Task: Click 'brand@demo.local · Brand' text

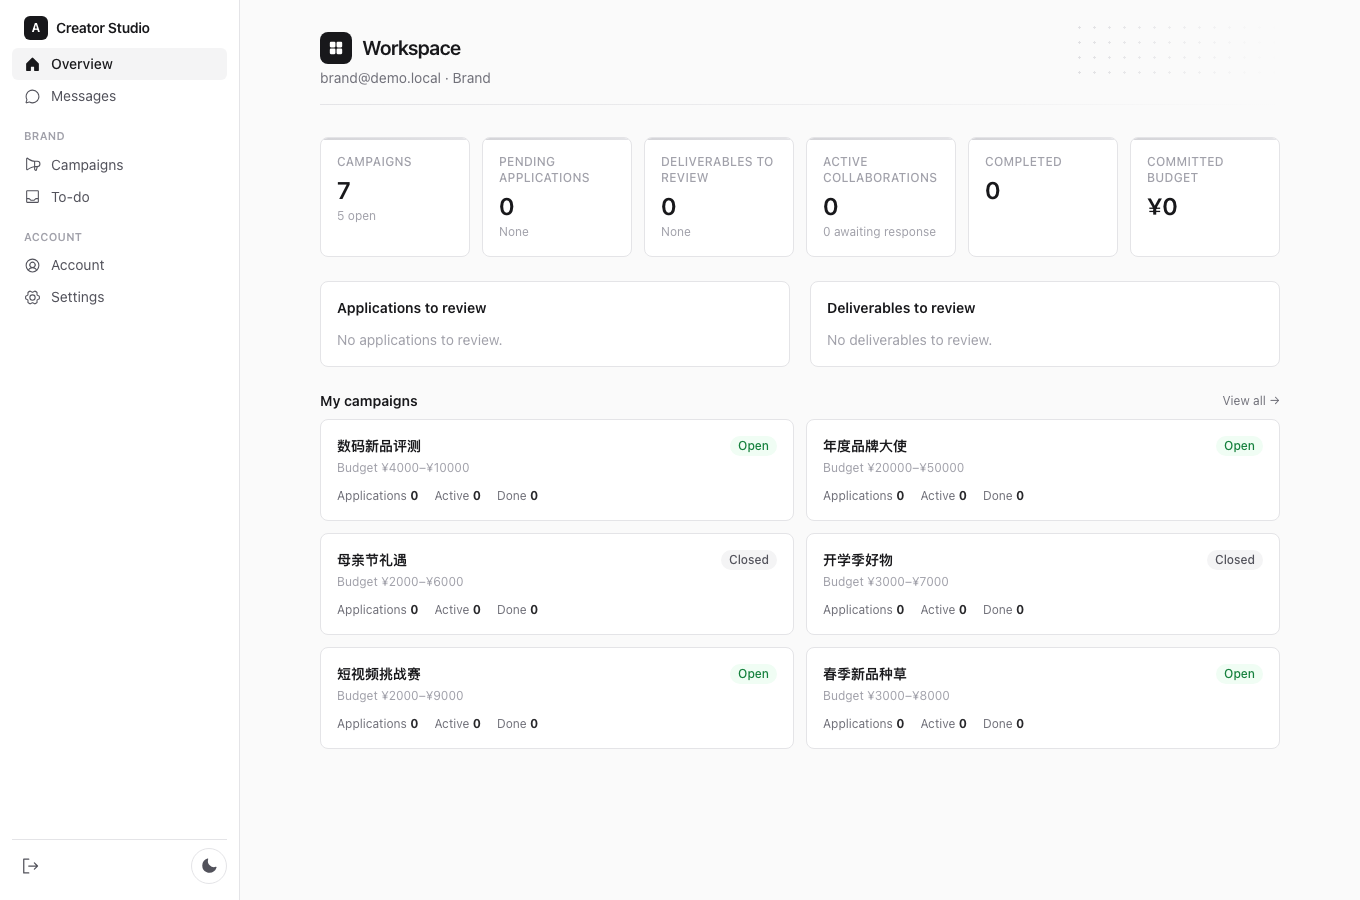Action: (405, 78)
